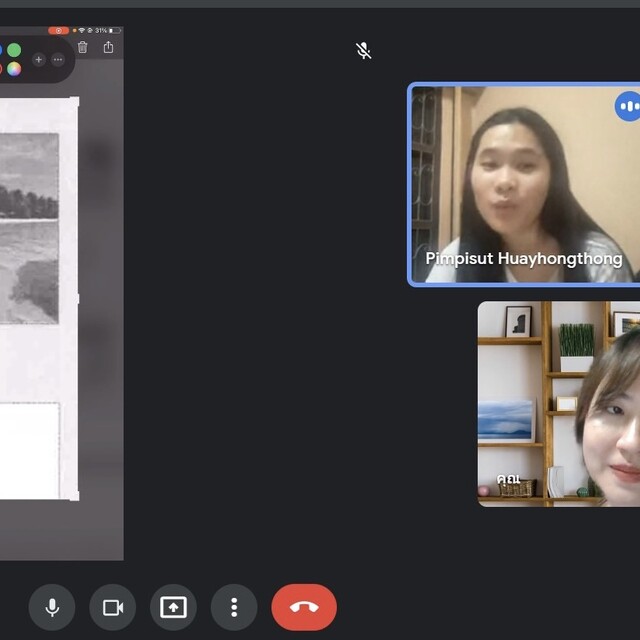Click the present screen icon
This screenshot has height=640, width=640.
[x=173, y=607]
